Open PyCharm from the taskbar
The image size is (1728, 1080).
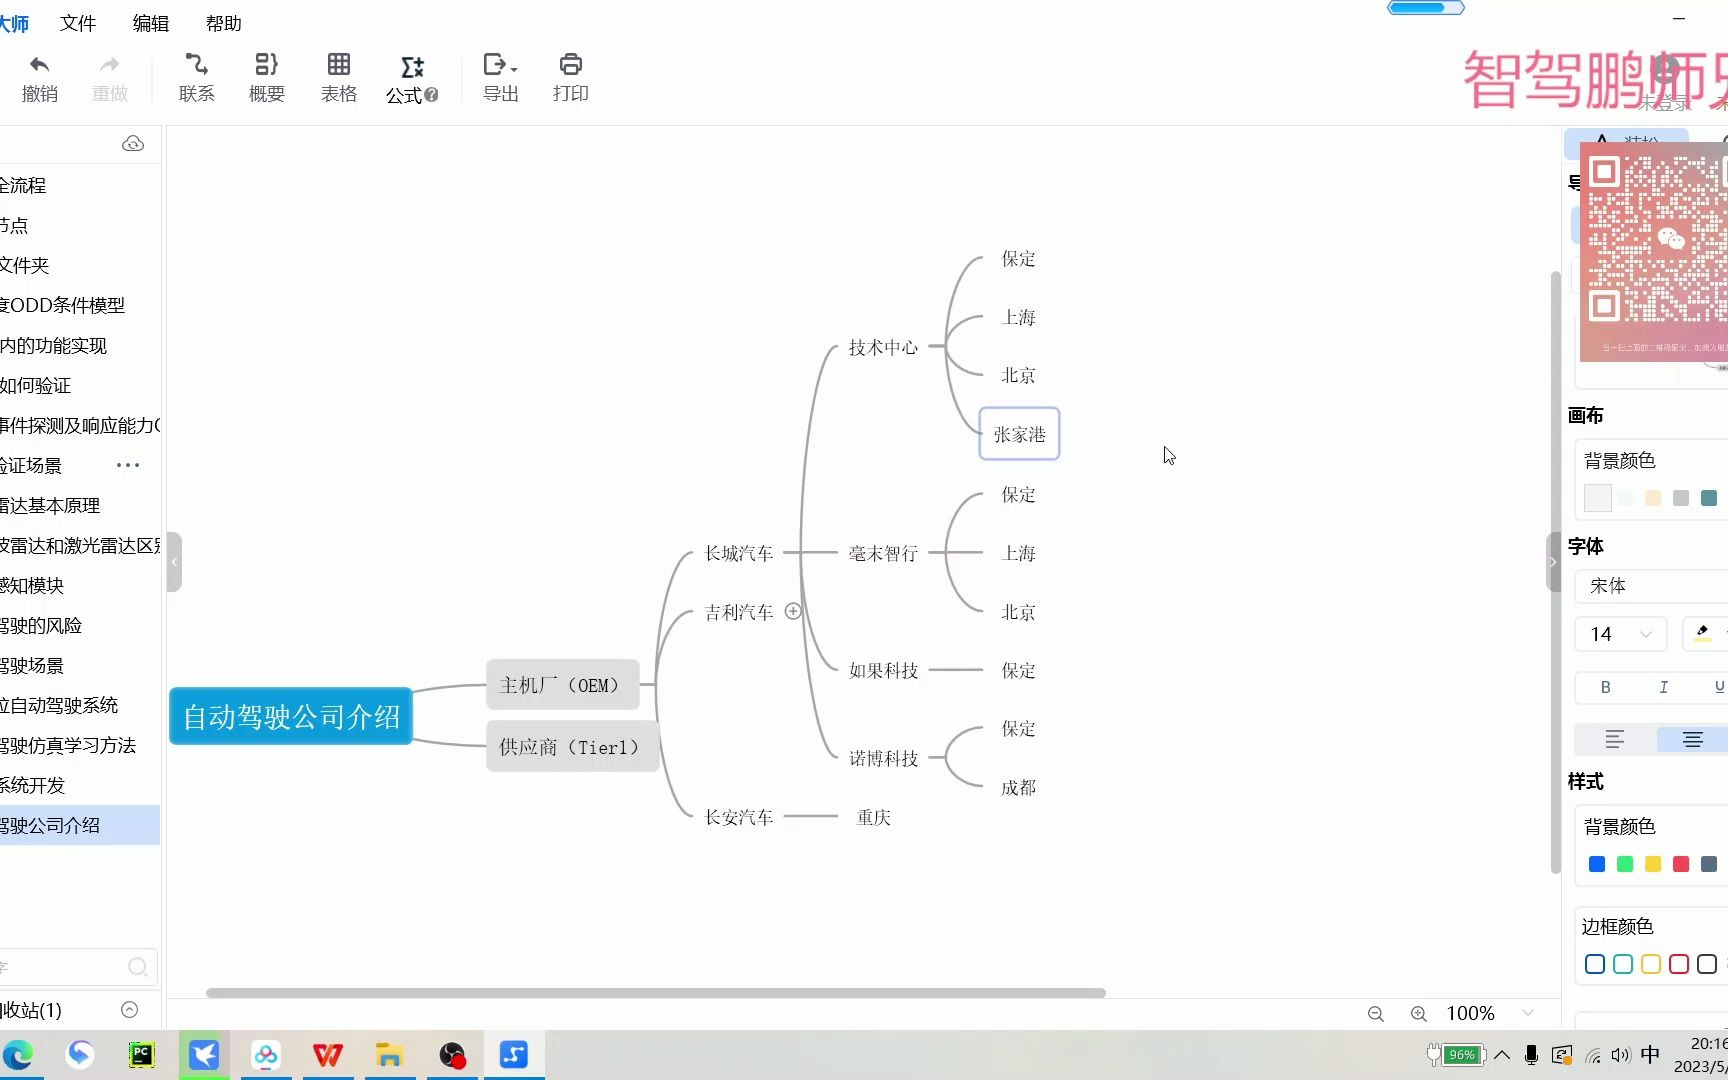(x=142, y=1055)
